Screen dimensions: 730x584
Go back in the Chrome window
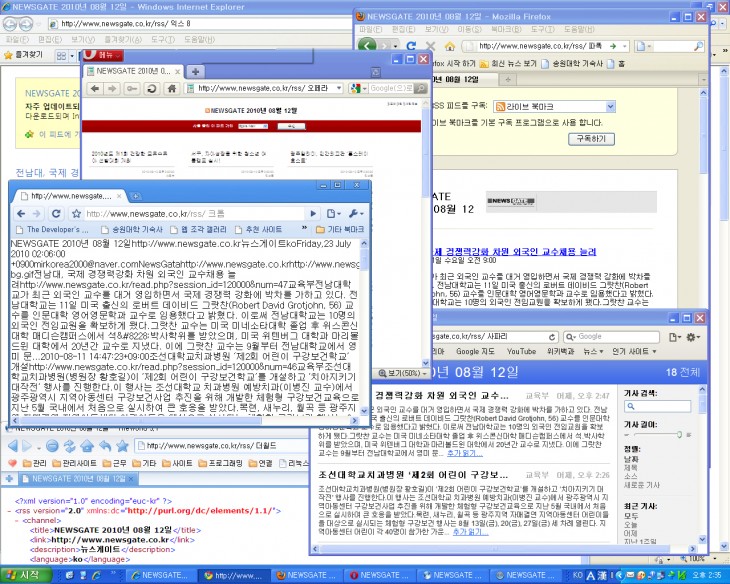point(21,213)
